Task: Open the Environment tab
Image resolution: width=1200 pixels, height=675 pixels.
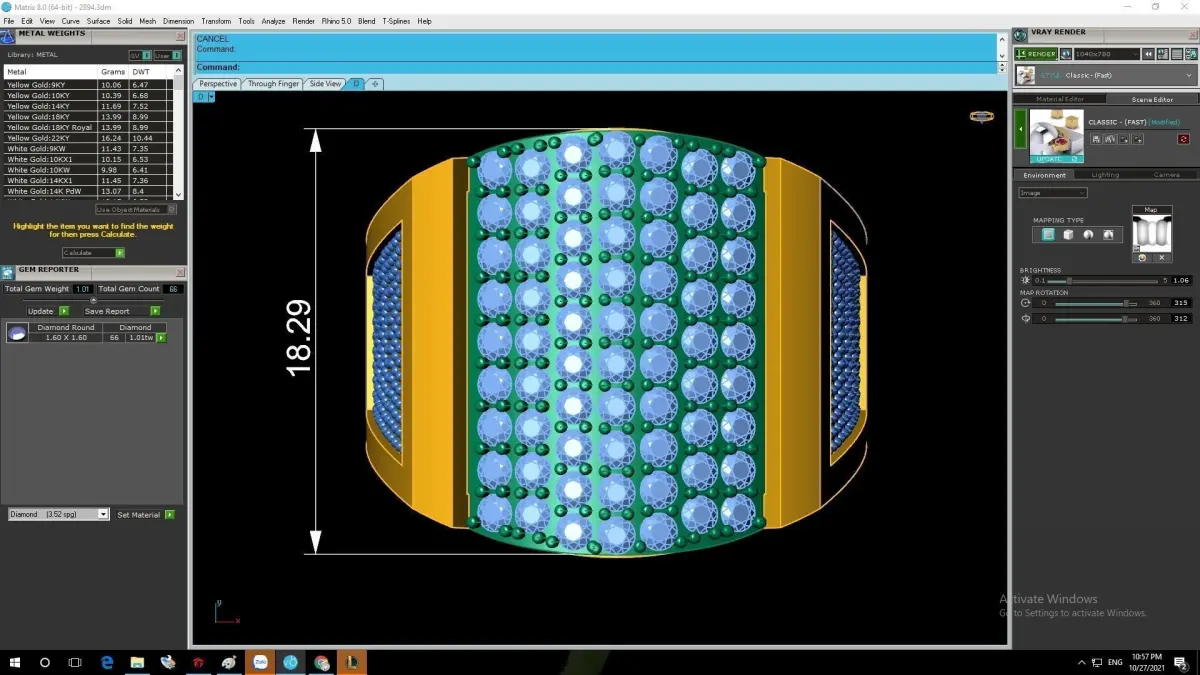Action: [1044, 175]
